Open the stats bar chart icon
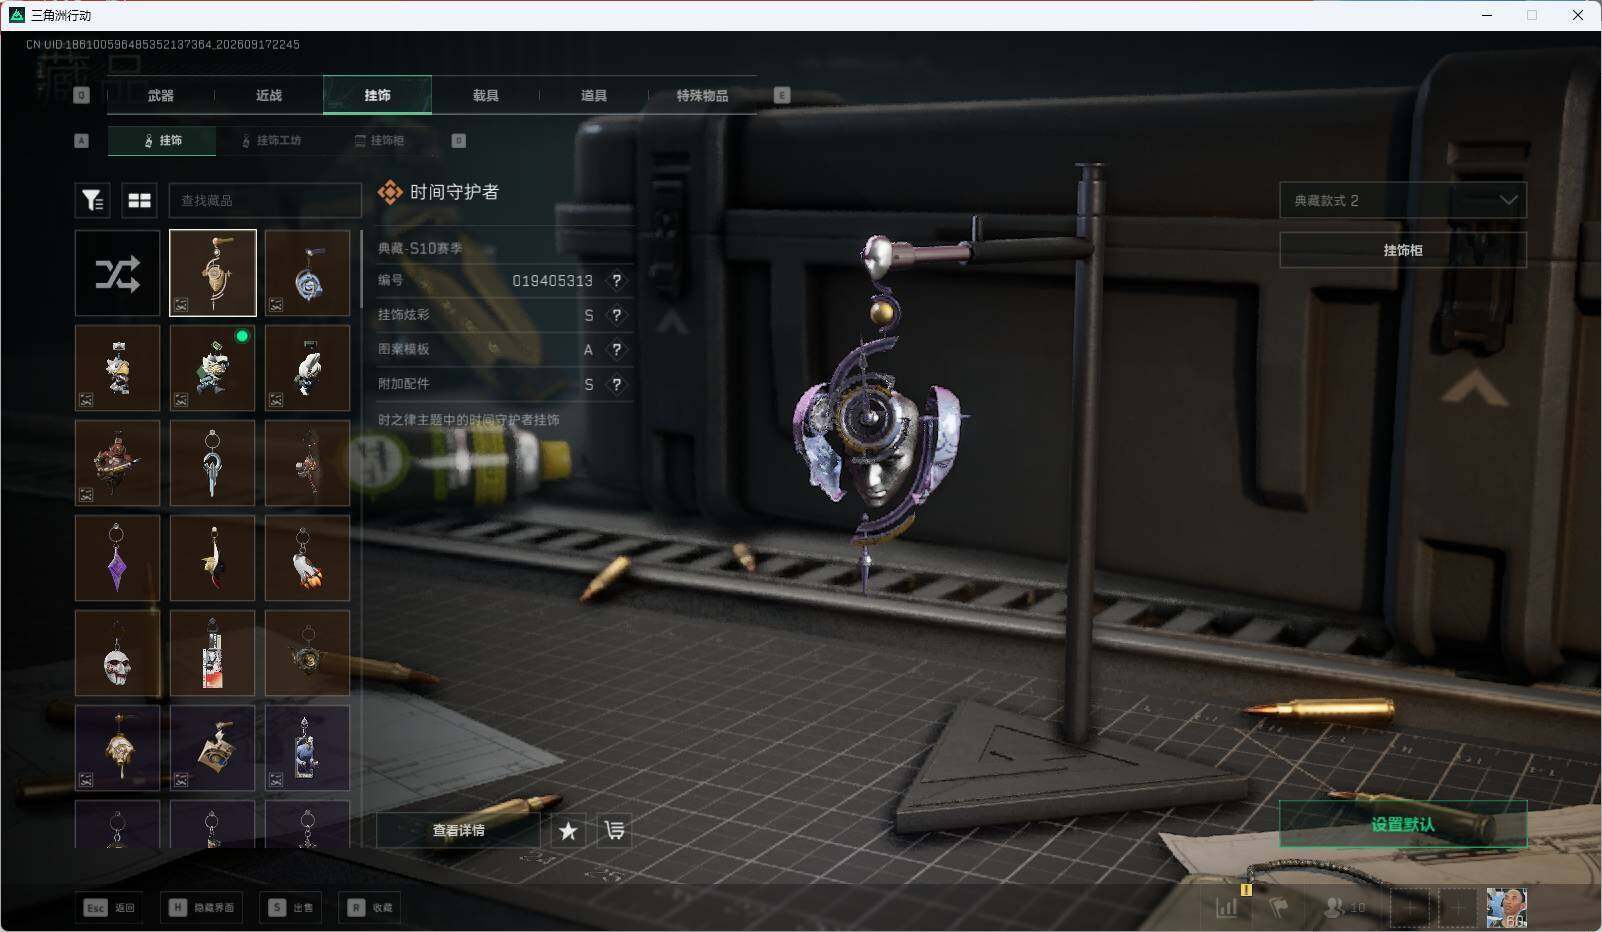Image resolution: width=1602 pixels, height=932 pixels. [x=1227, y=907]
